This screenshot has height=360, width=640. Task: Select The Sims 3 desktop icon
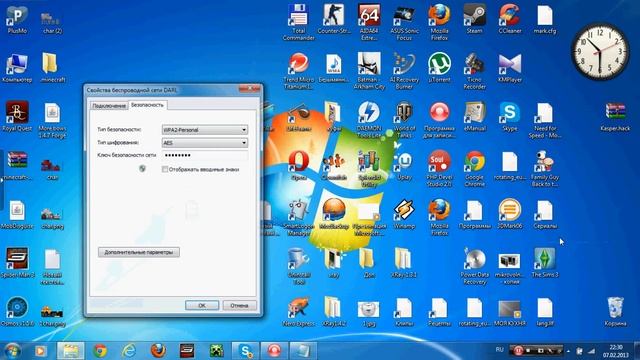(545, 264)
